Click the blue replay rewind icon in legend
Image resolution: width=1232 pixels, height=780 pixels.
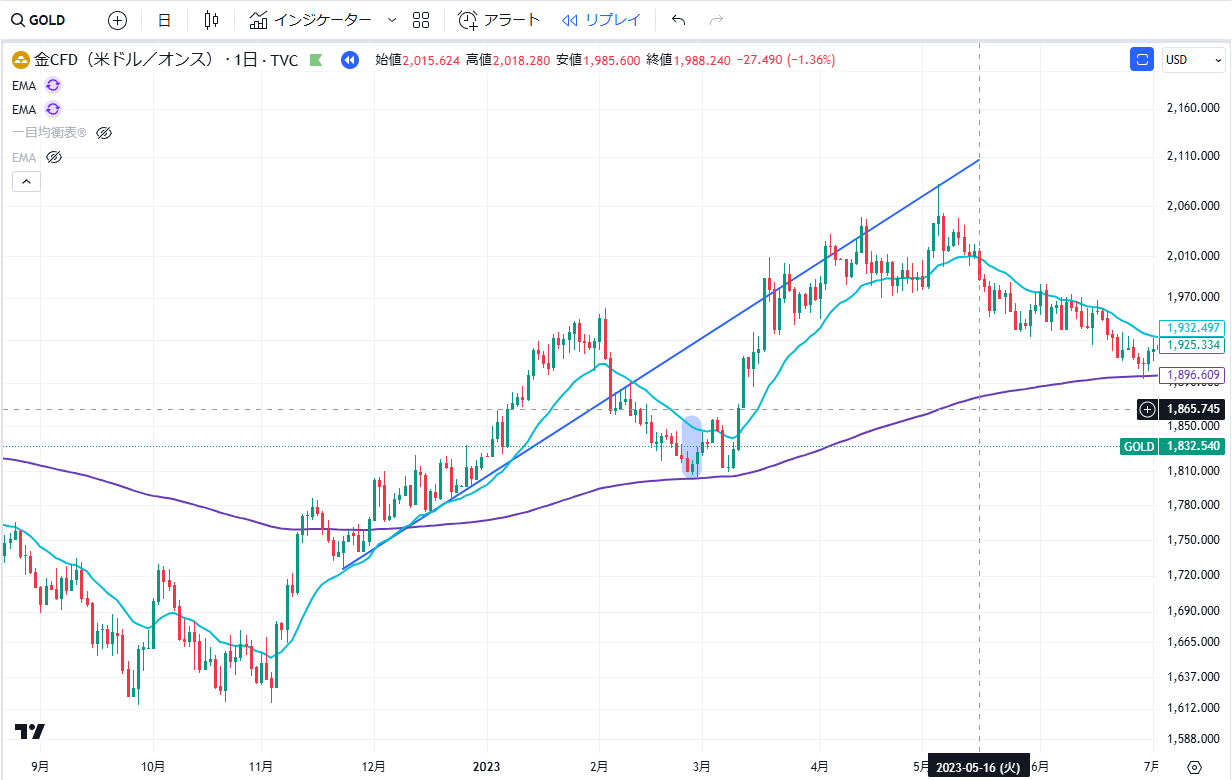[x=349, y=60]
